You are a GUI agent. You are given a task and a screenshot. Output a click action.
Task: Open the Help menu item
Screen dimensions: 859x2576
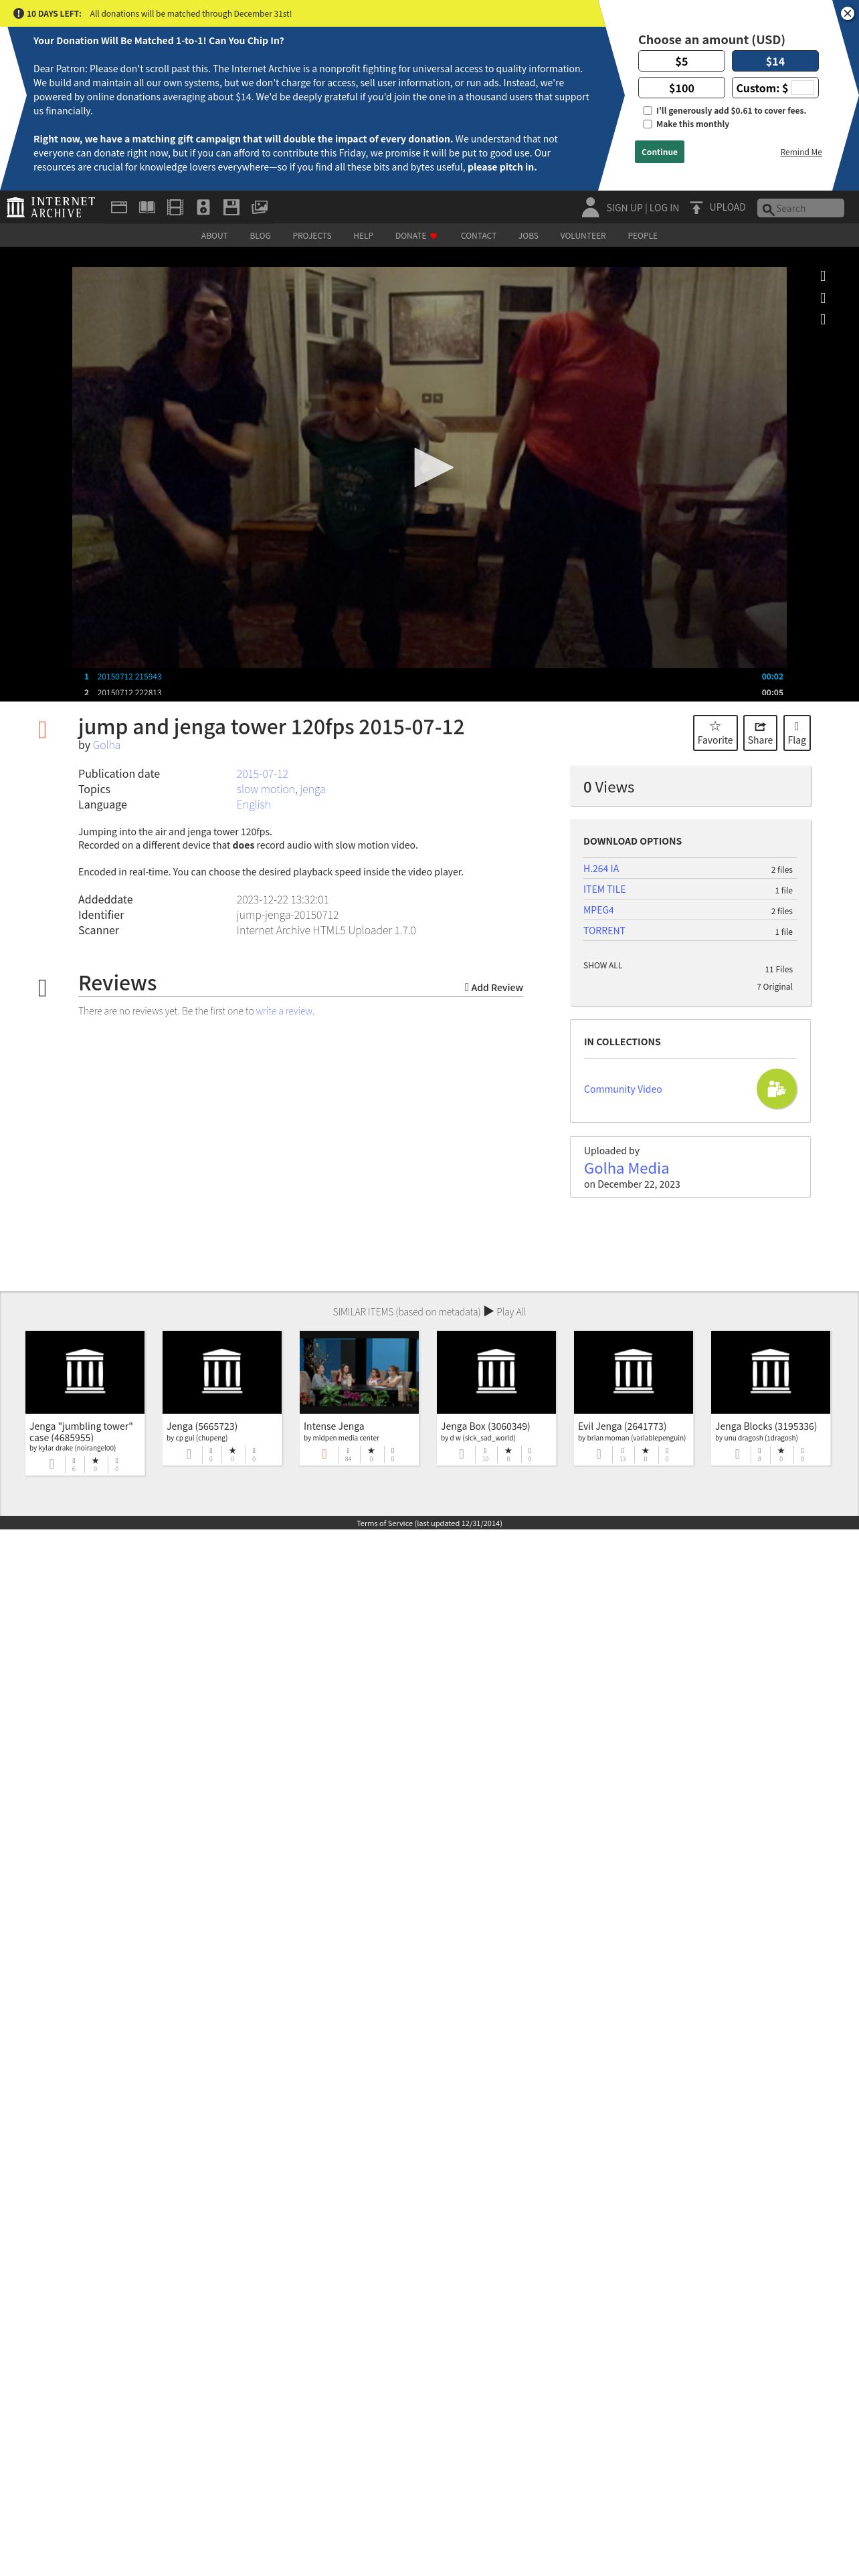[363, 236]
